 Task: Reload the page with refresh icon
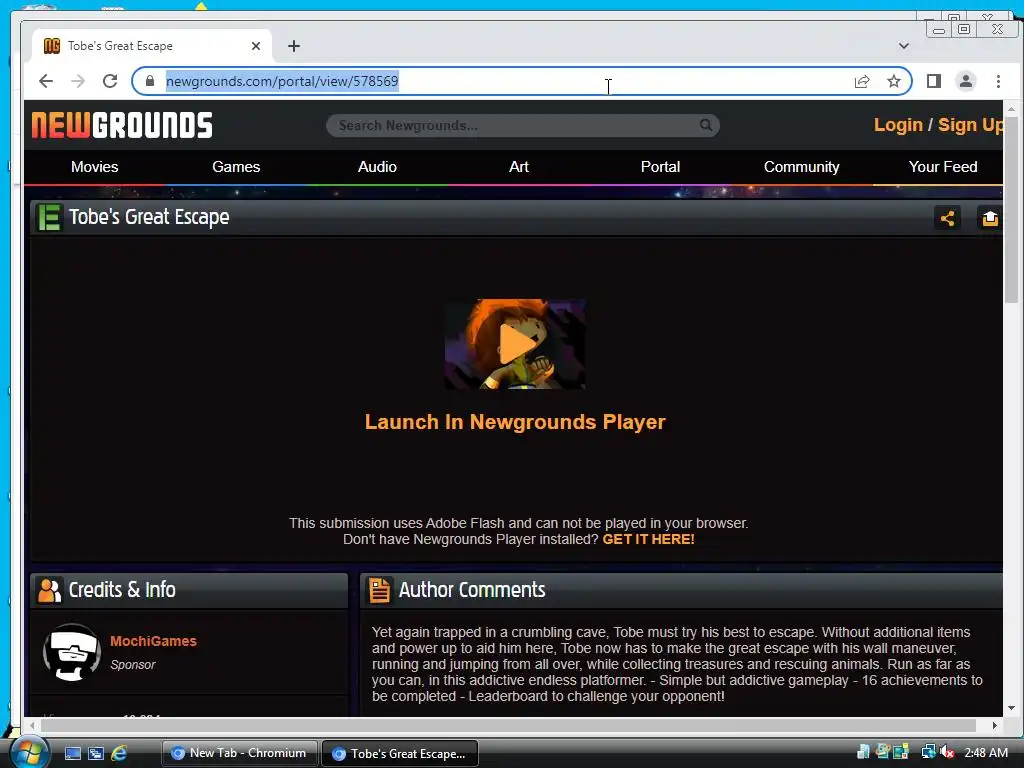pos(110,81)
